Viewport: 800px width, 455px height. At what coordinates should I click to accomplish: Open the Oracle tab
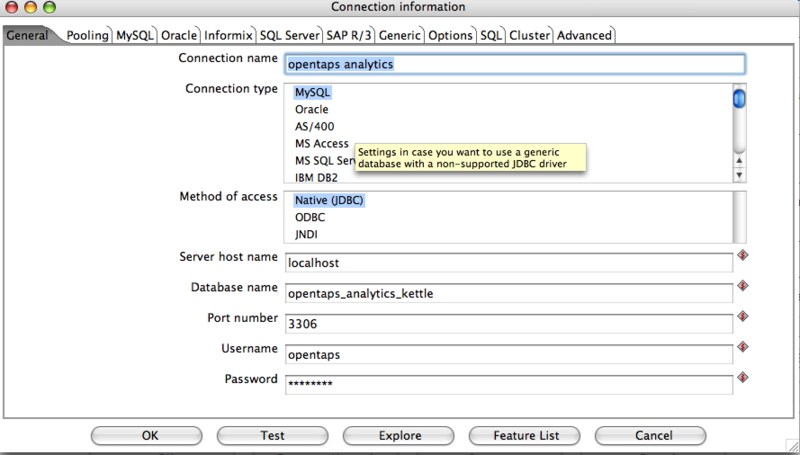tap(179, 35)
